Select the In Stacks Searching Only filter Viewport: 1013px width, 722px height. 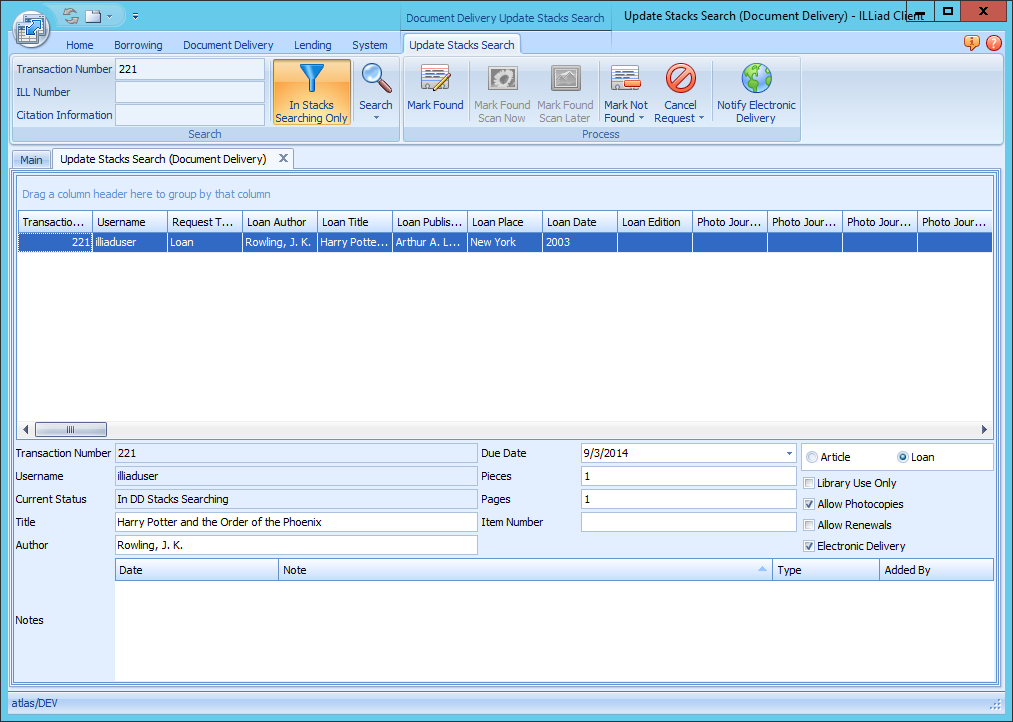point(311,92)
